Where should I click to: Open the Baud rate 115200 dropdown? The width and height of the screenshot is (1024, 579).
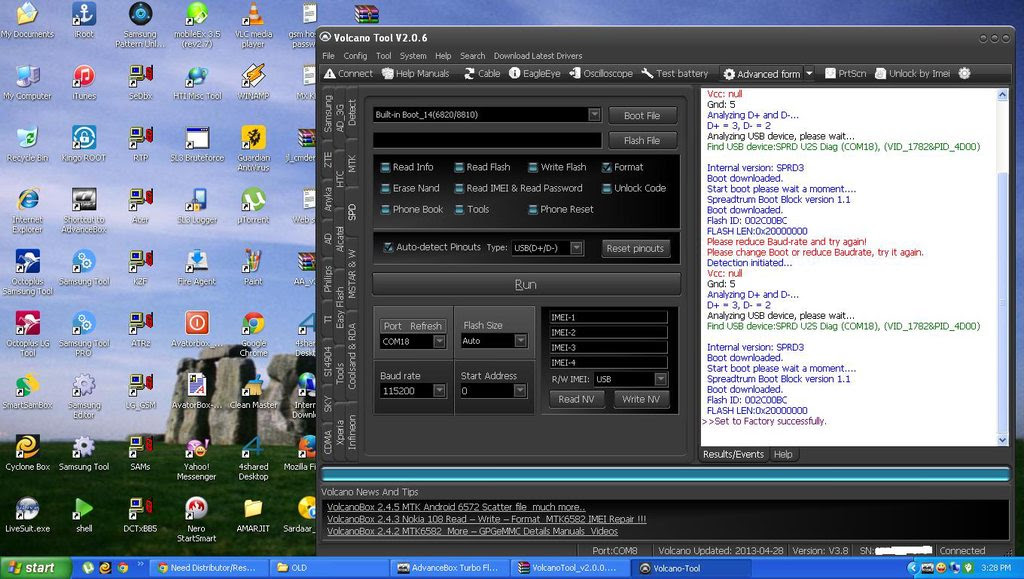[x=440, y=391]
